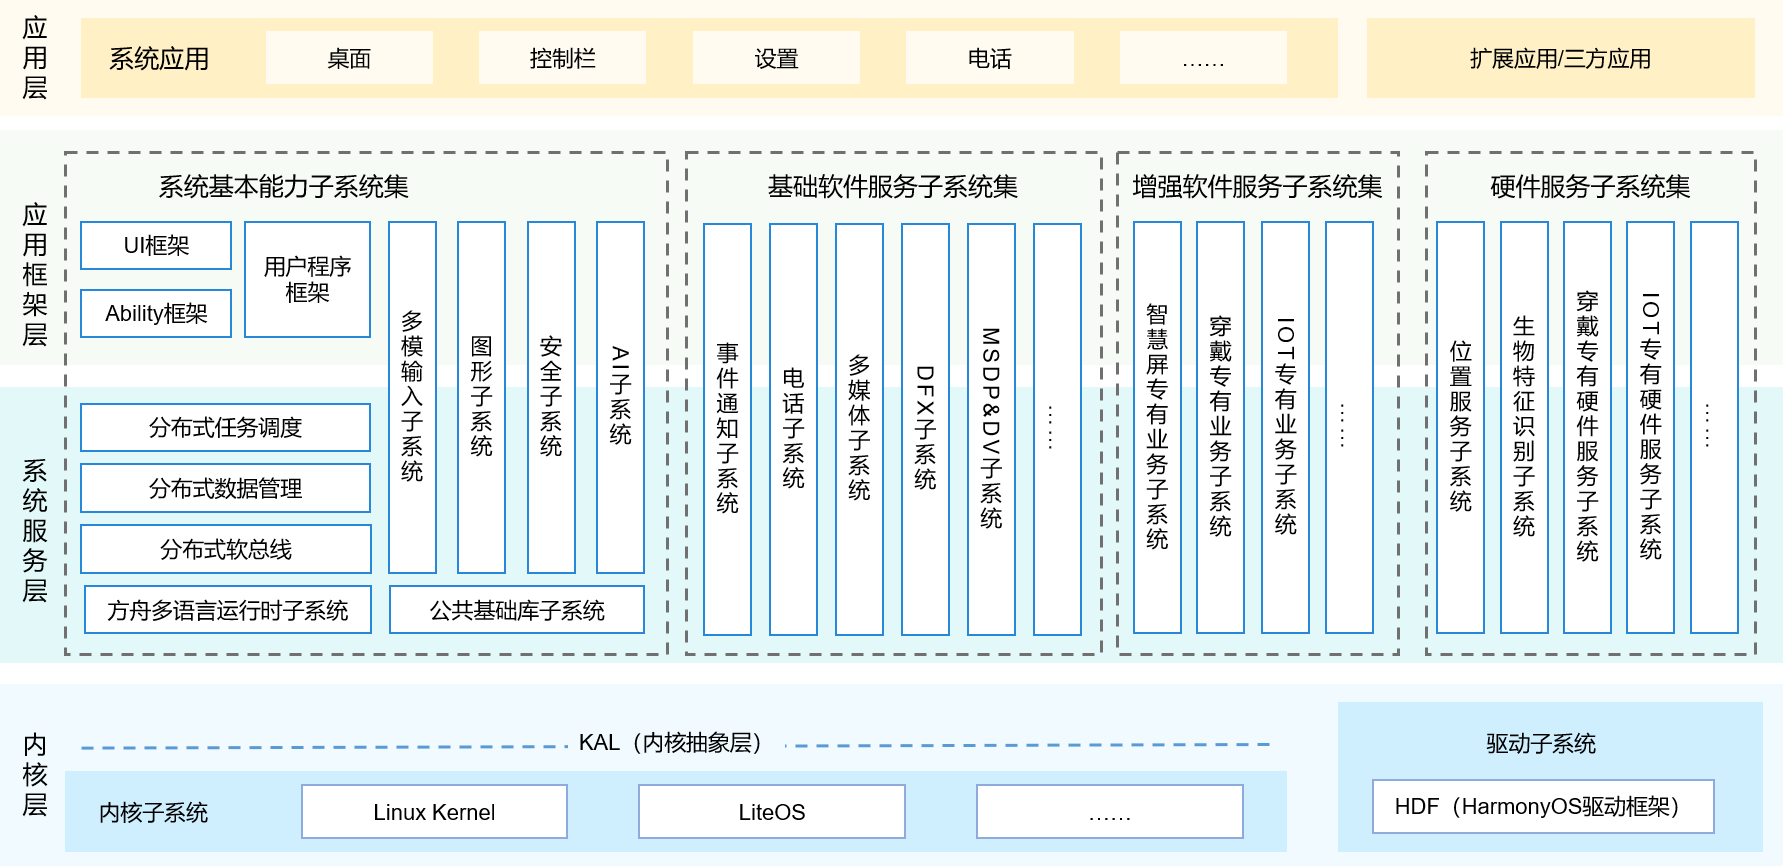Click the 桌面 box in 系统应用
This screenshot has width=1783, height=866.
pos(349,58)
